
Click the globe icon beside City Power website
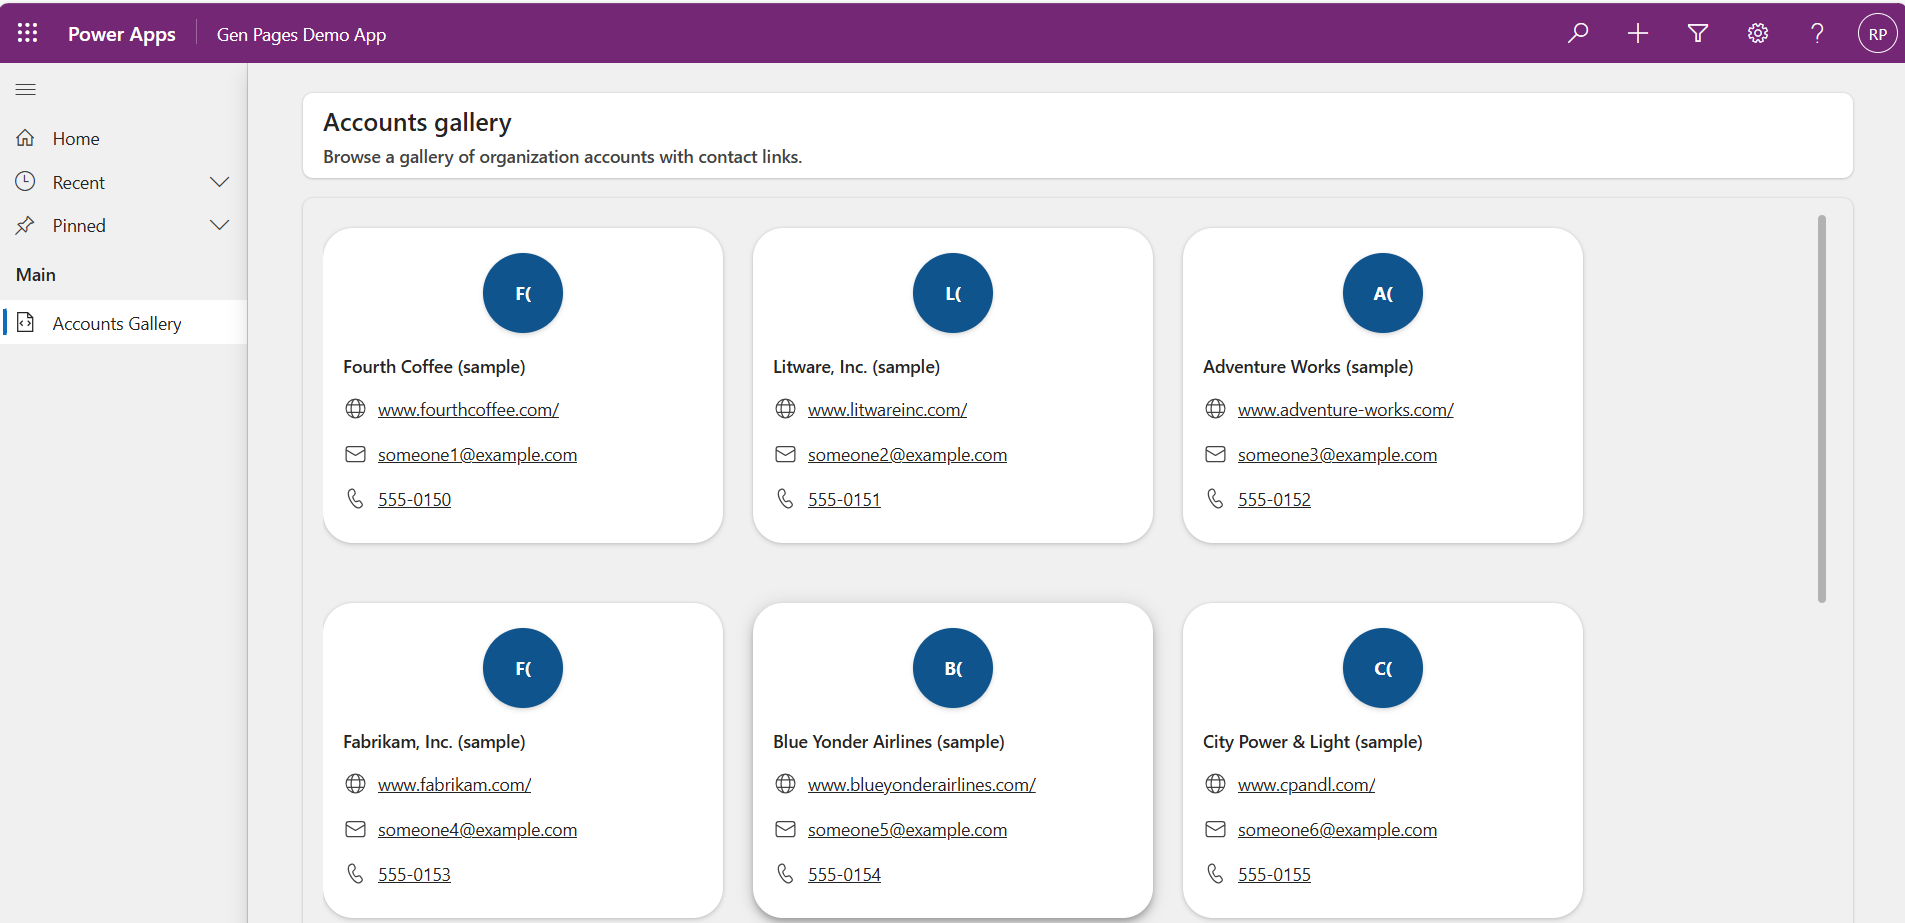[x=1215, y=784]
